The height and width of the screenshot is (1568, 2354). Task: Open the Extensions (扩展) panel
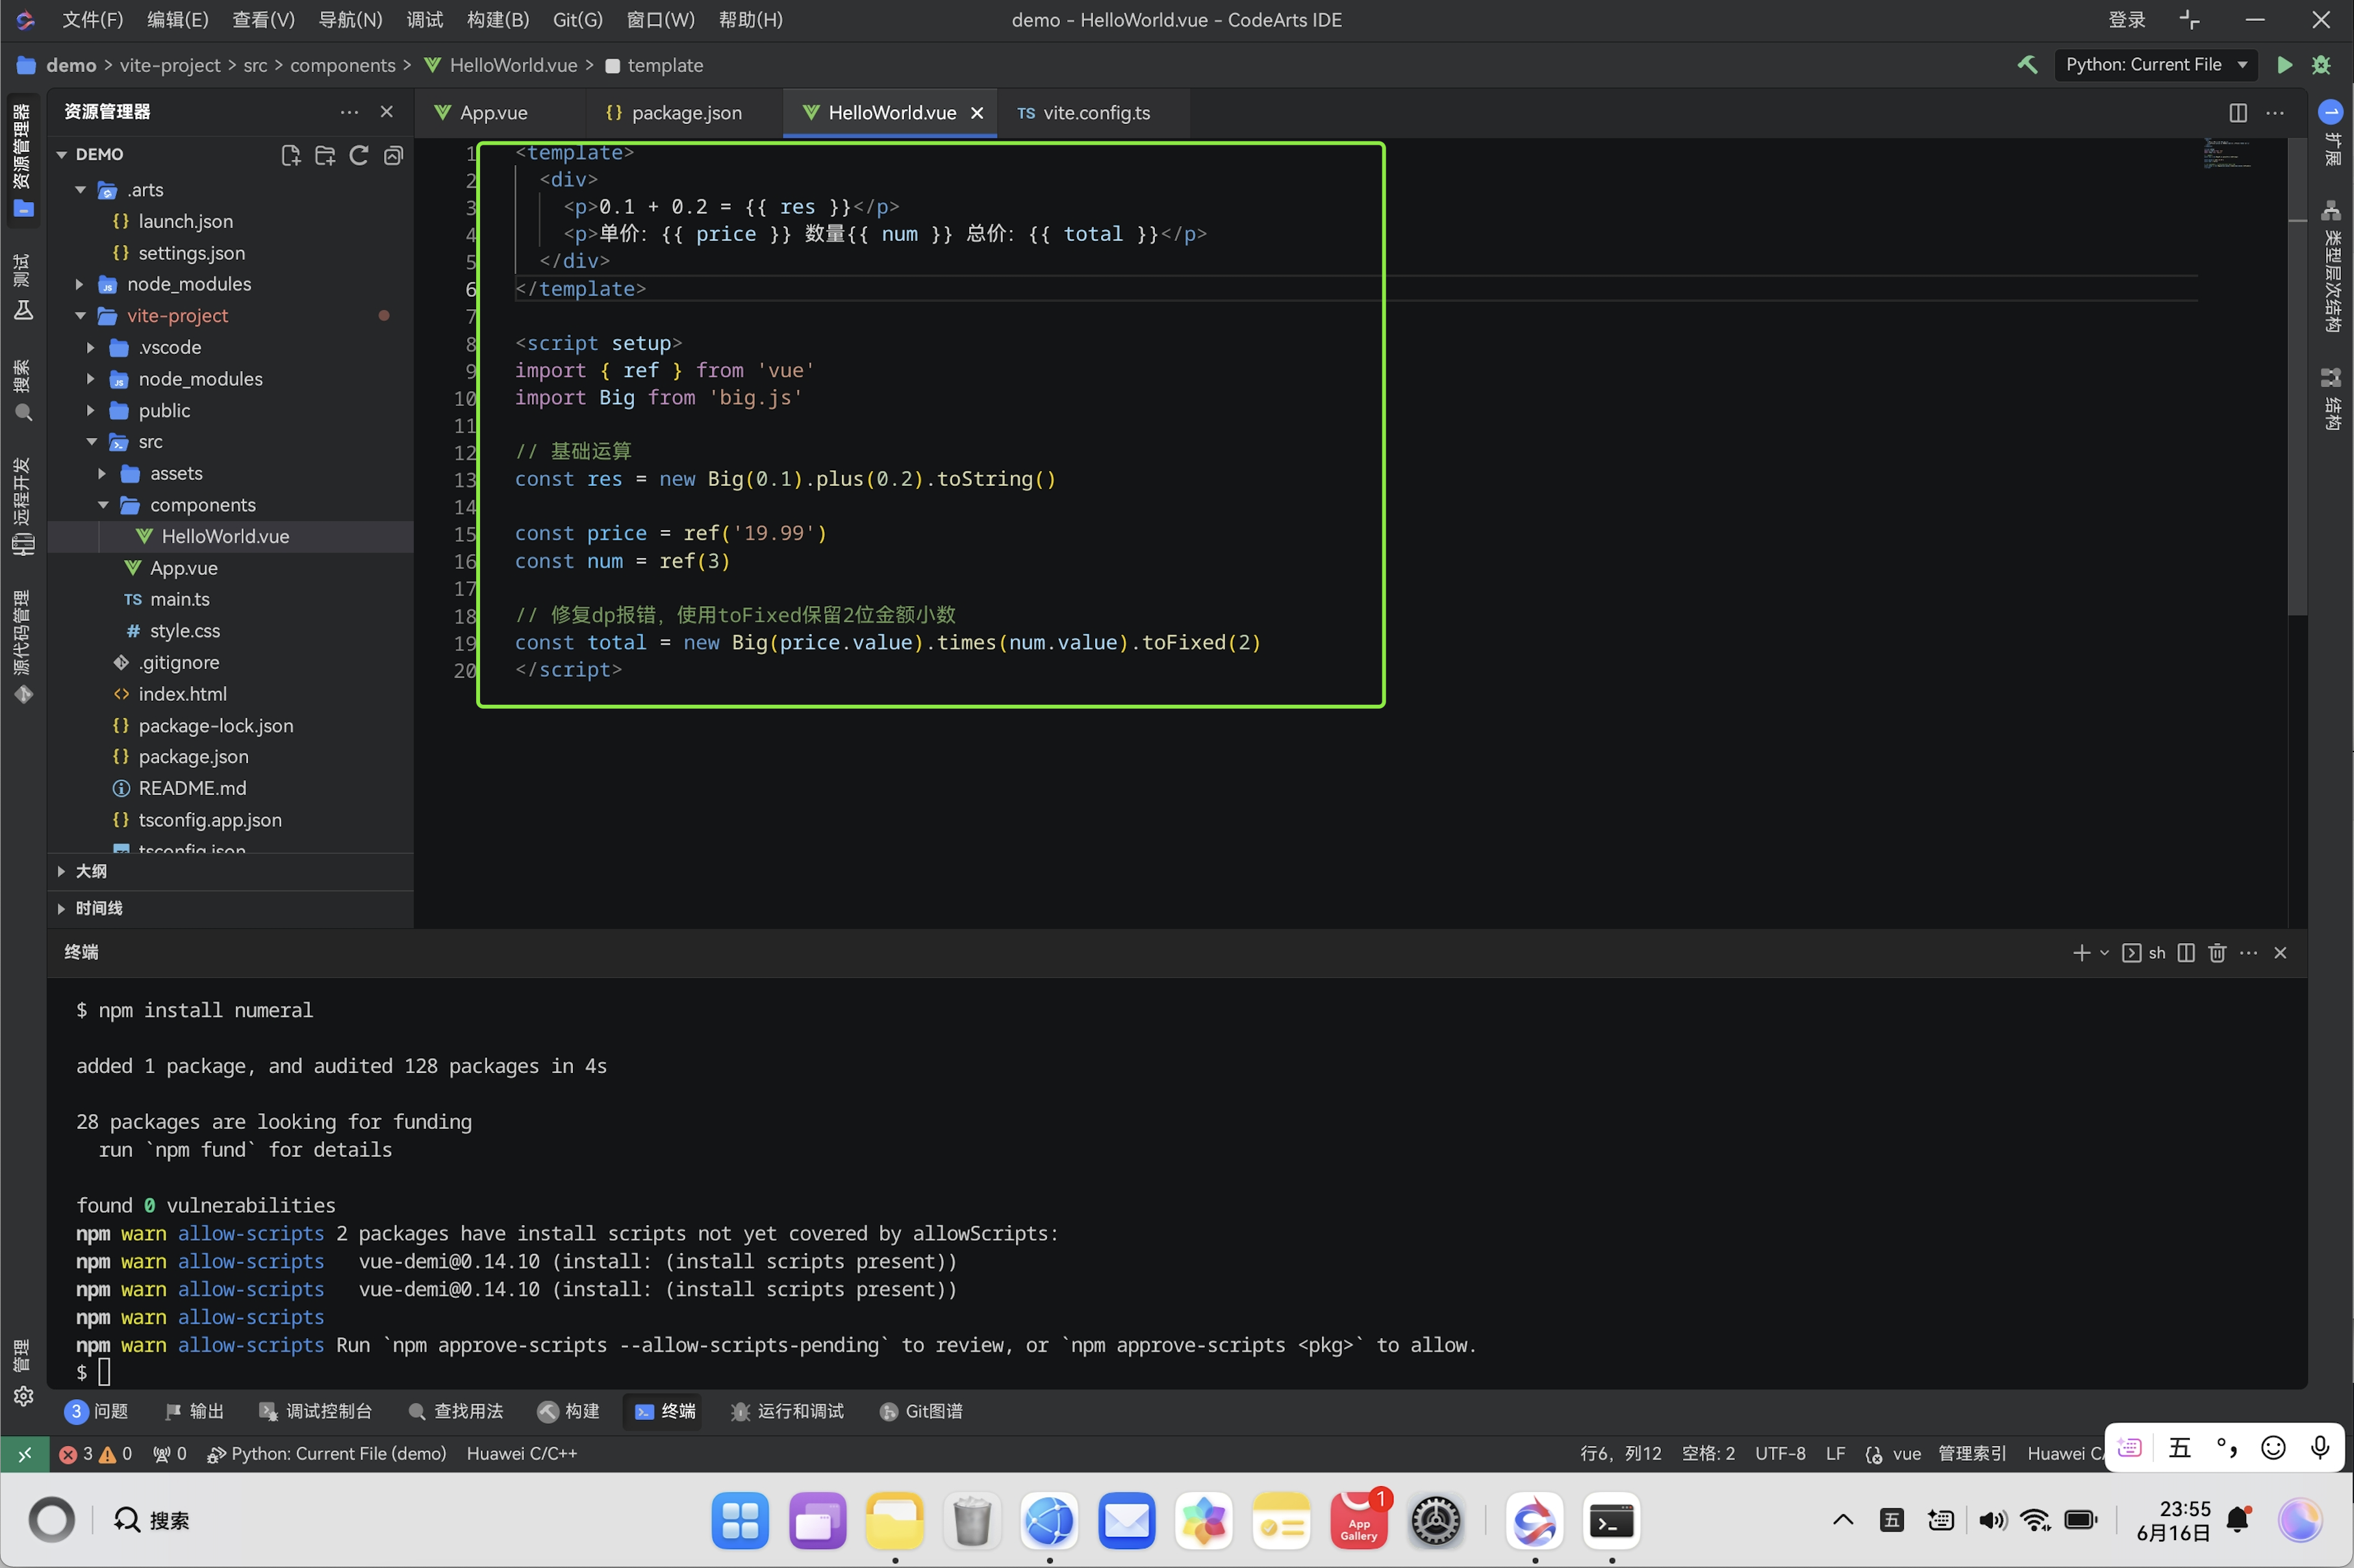pos(2331,132)
